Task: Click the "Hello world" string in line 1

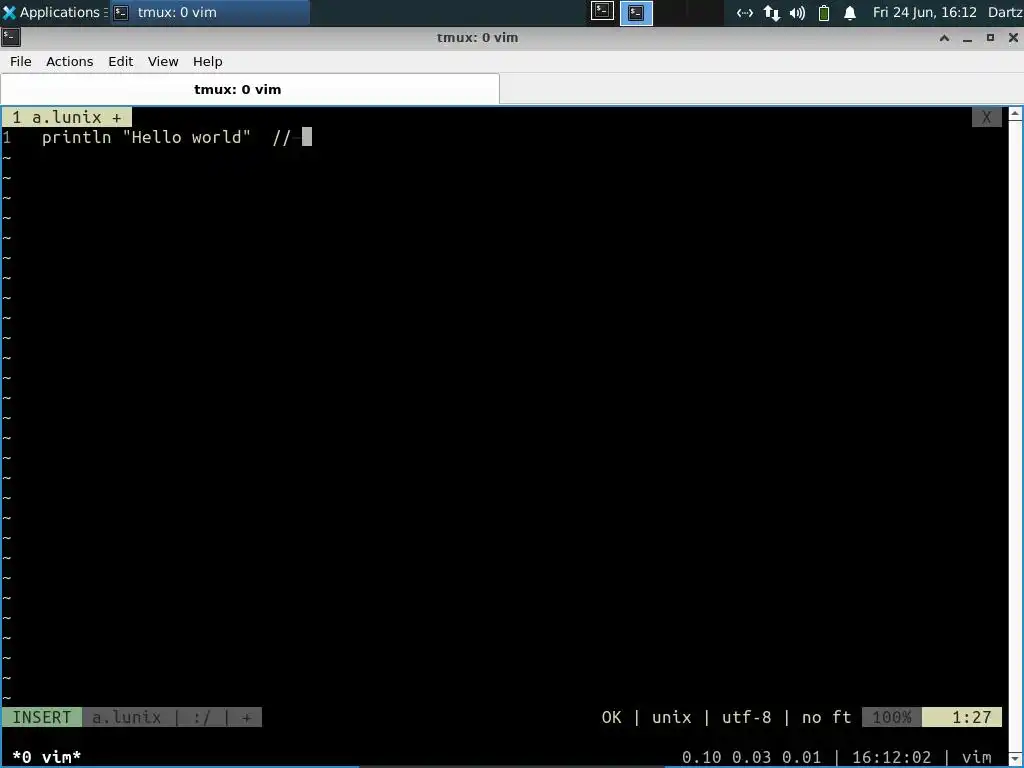Action: click(x=187, y=137)
